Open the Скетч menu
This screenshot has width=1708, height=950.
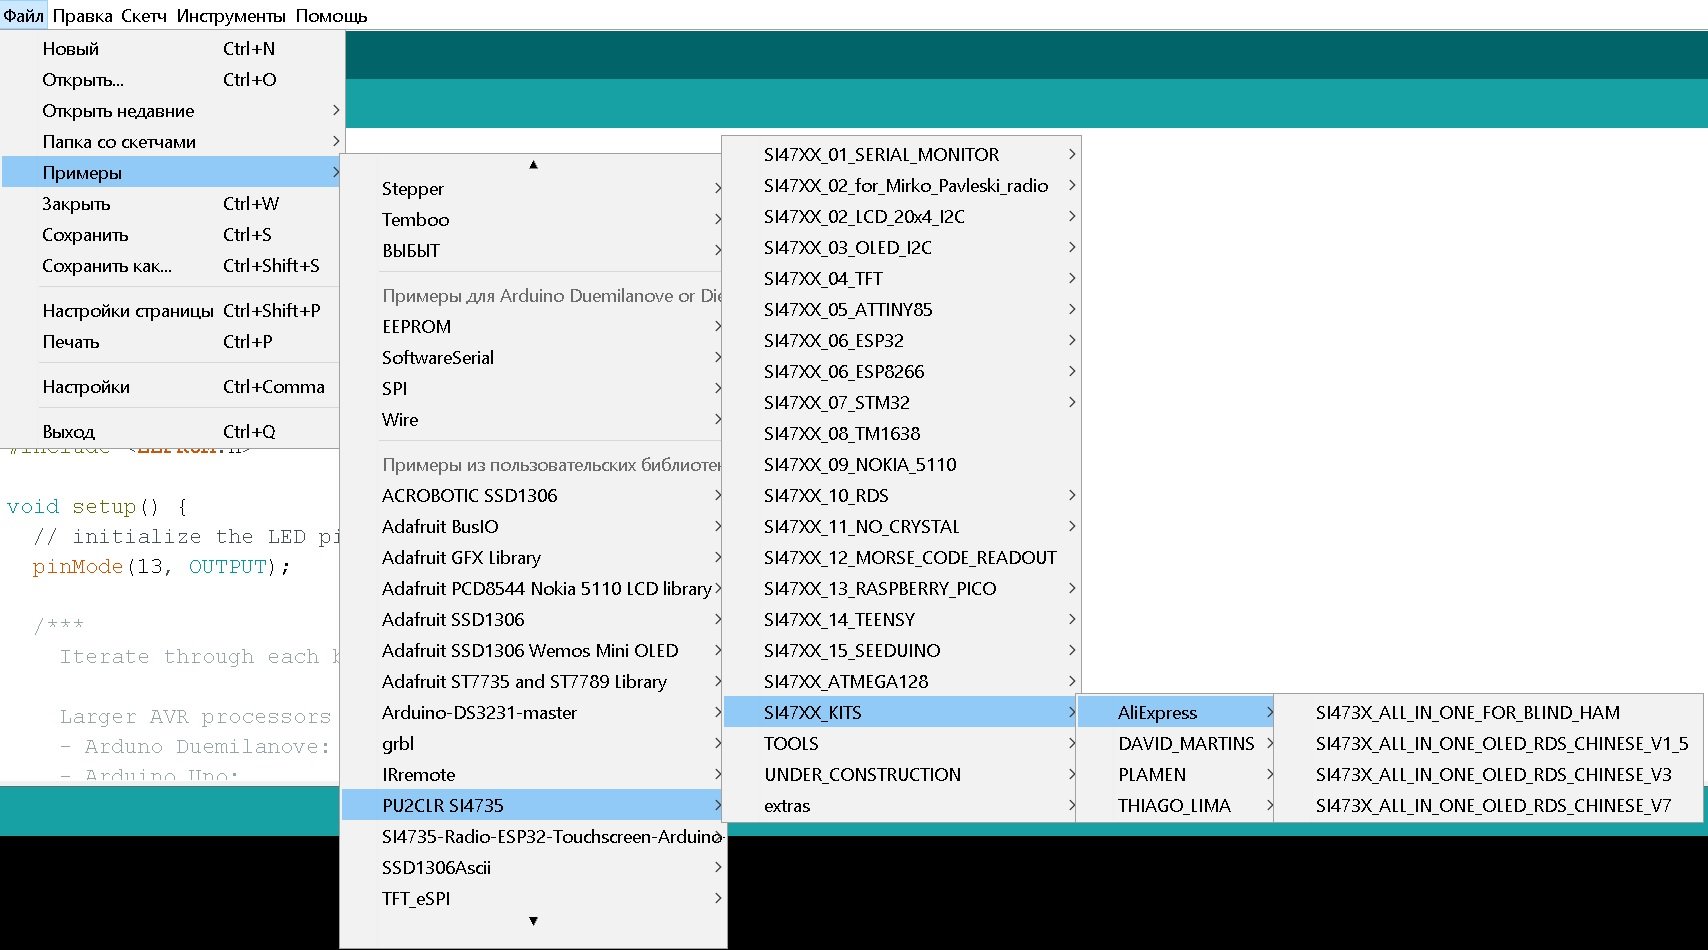144,16
